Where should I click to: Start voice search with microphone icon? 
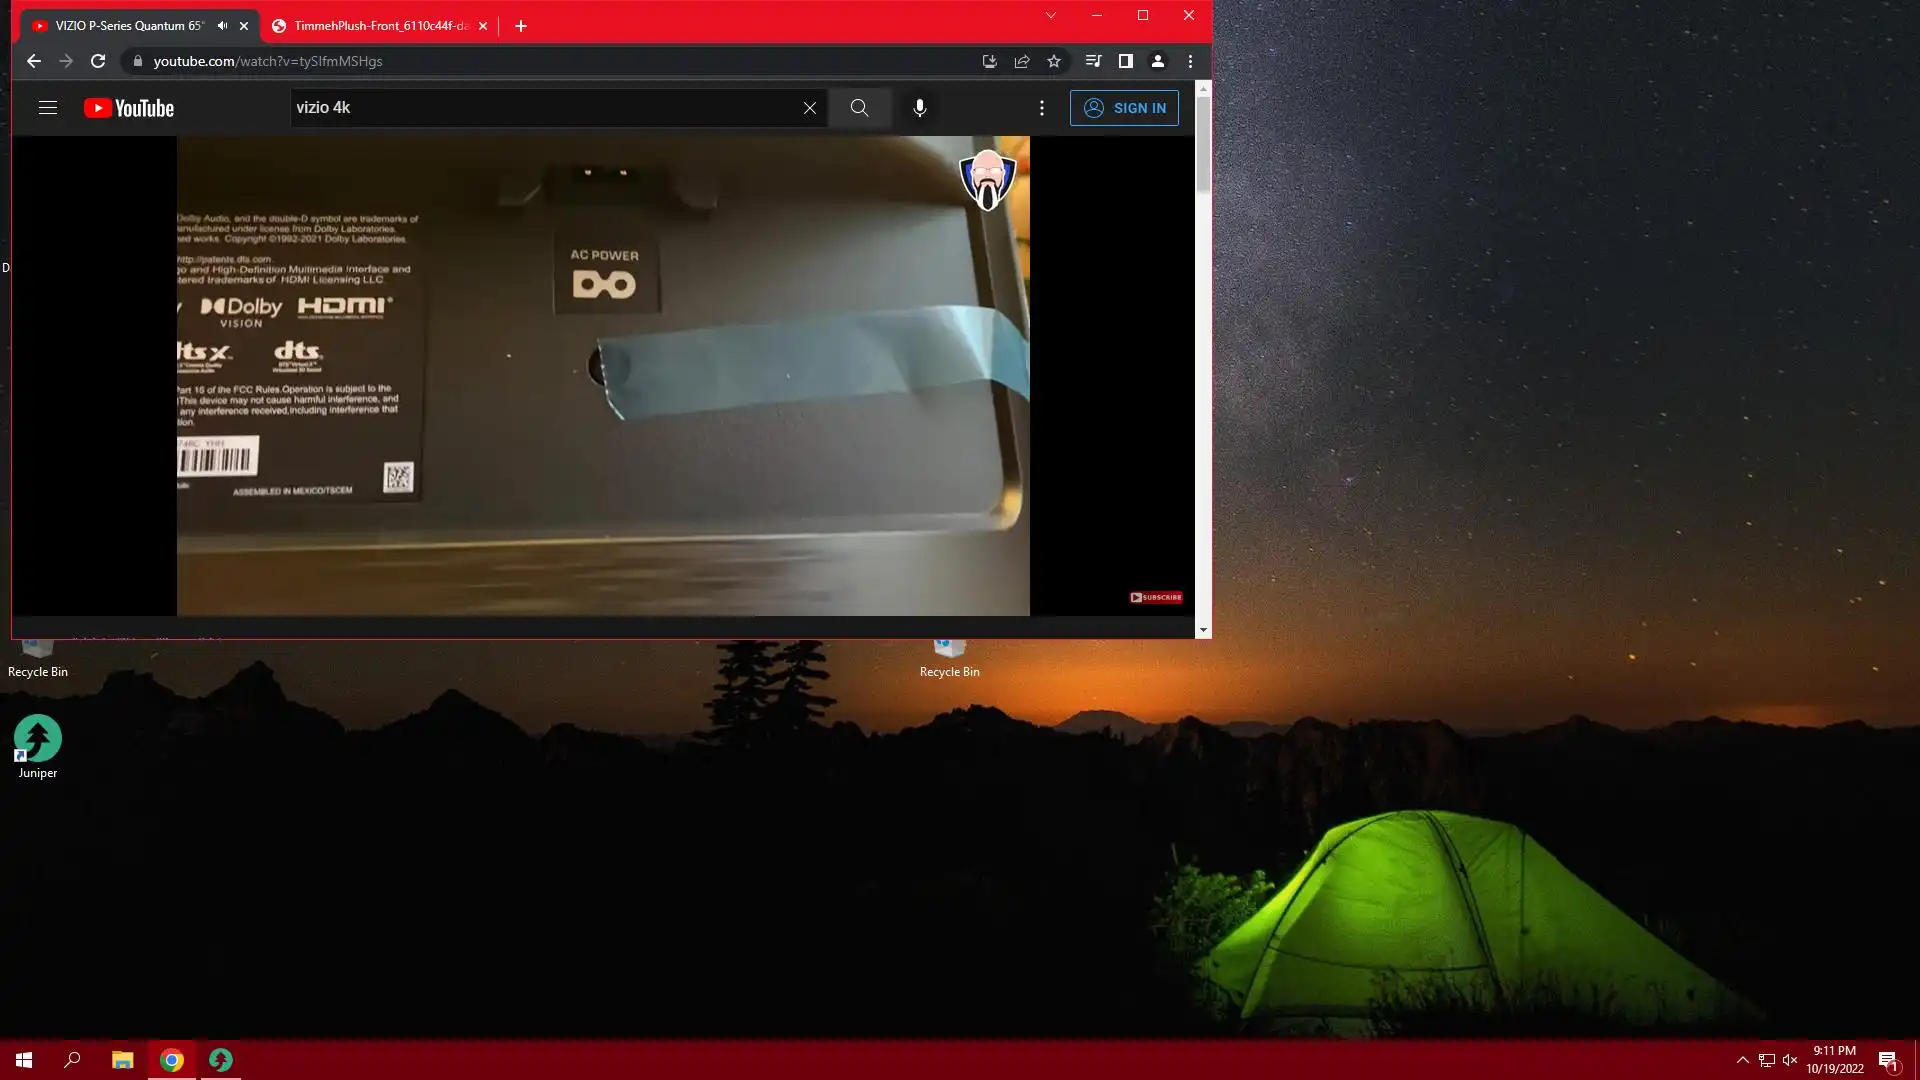point(919,108)
